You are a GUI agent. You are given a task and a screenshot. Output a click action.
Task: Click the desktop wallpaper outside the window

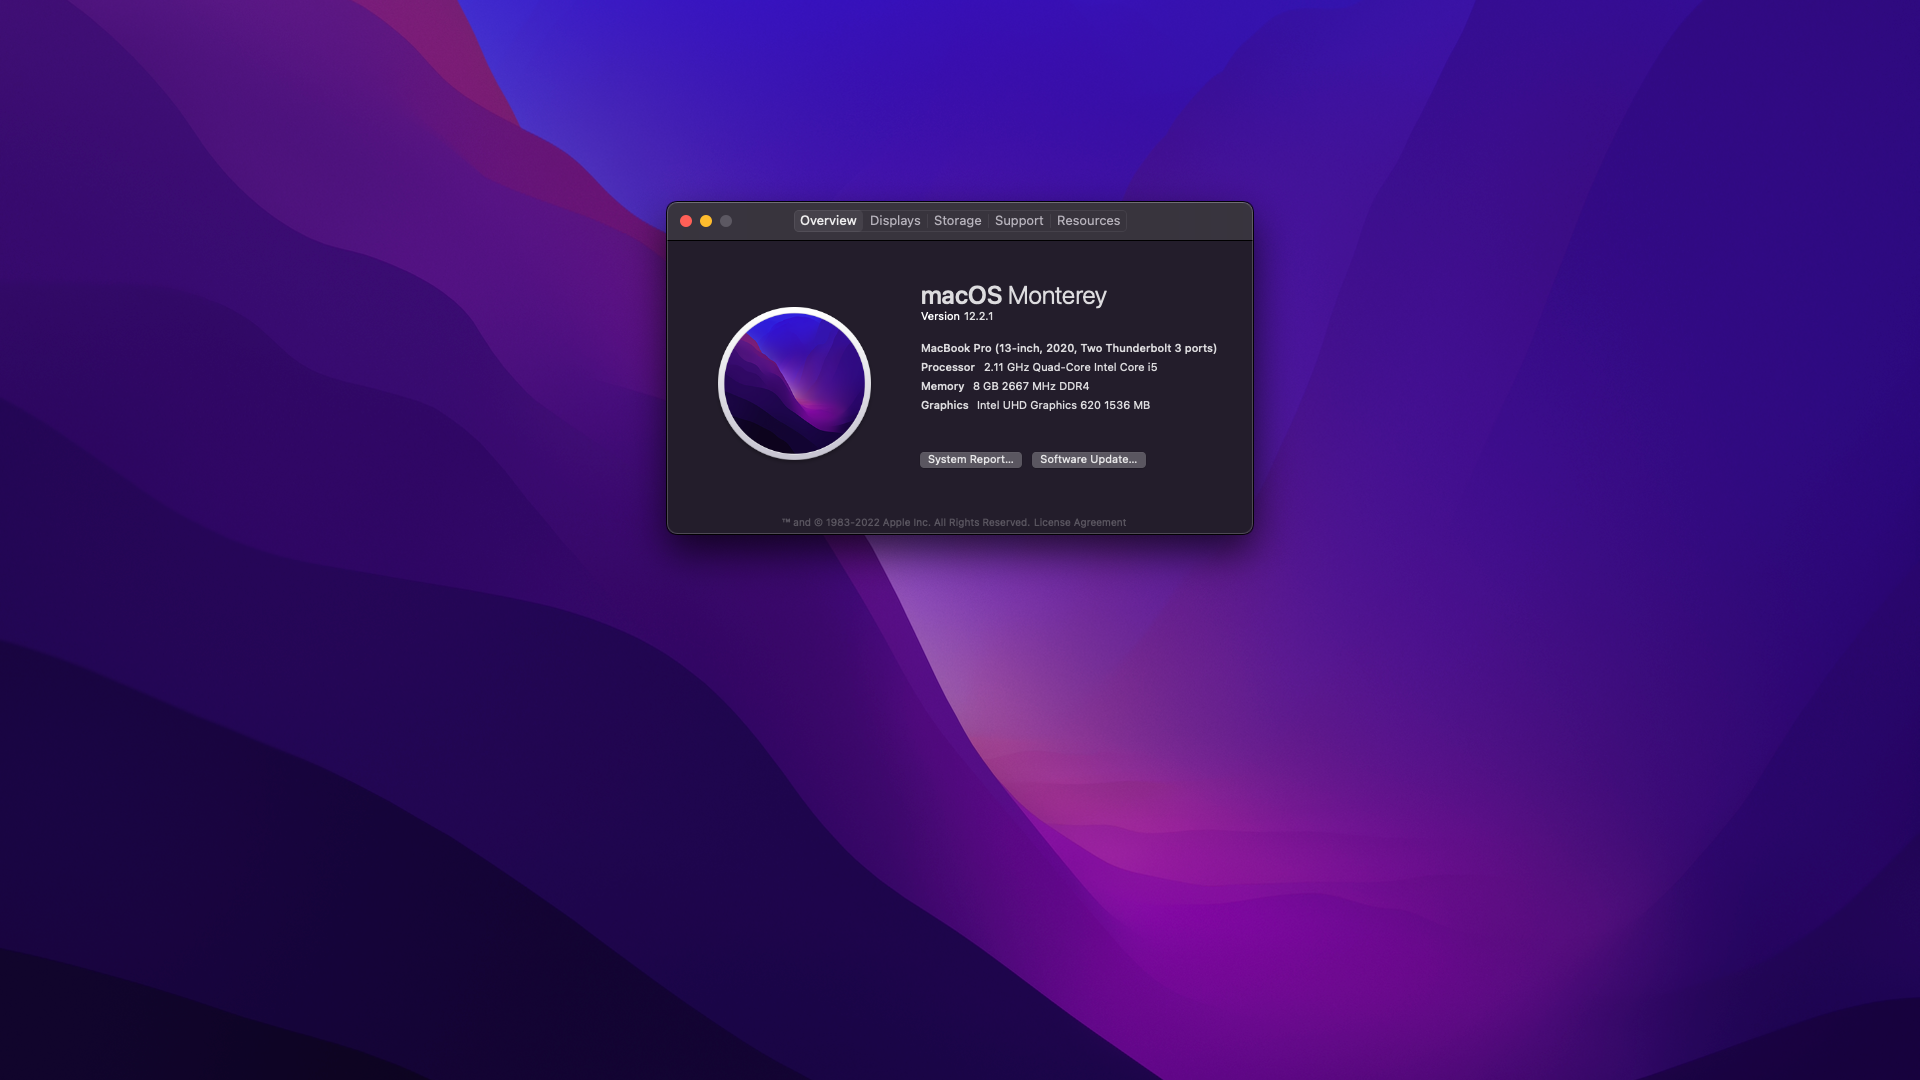click(1500, 750)
